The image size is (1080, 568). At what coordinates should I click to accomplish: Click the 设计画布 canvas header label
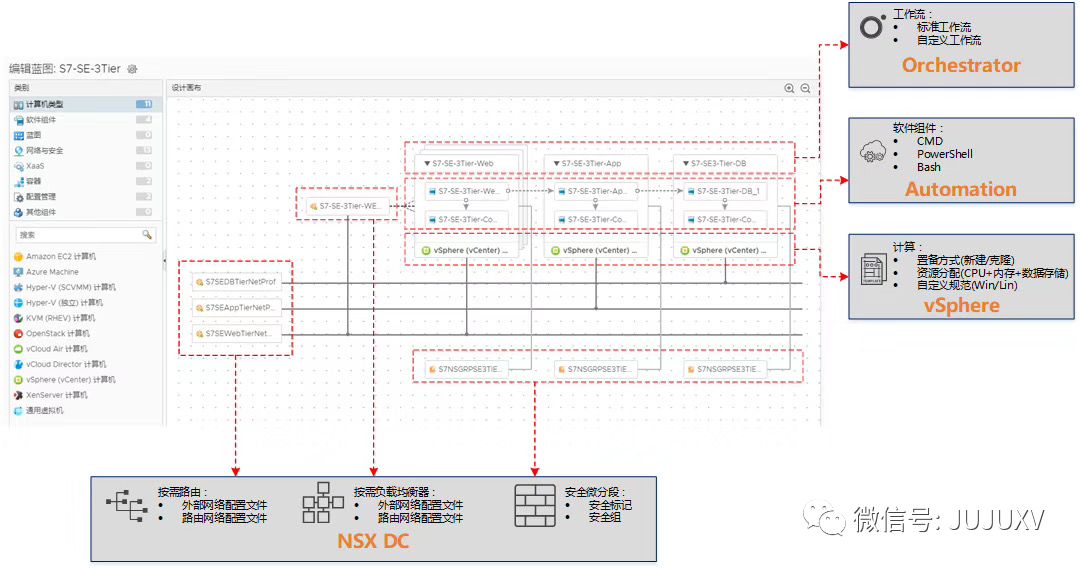coord(187,88)
